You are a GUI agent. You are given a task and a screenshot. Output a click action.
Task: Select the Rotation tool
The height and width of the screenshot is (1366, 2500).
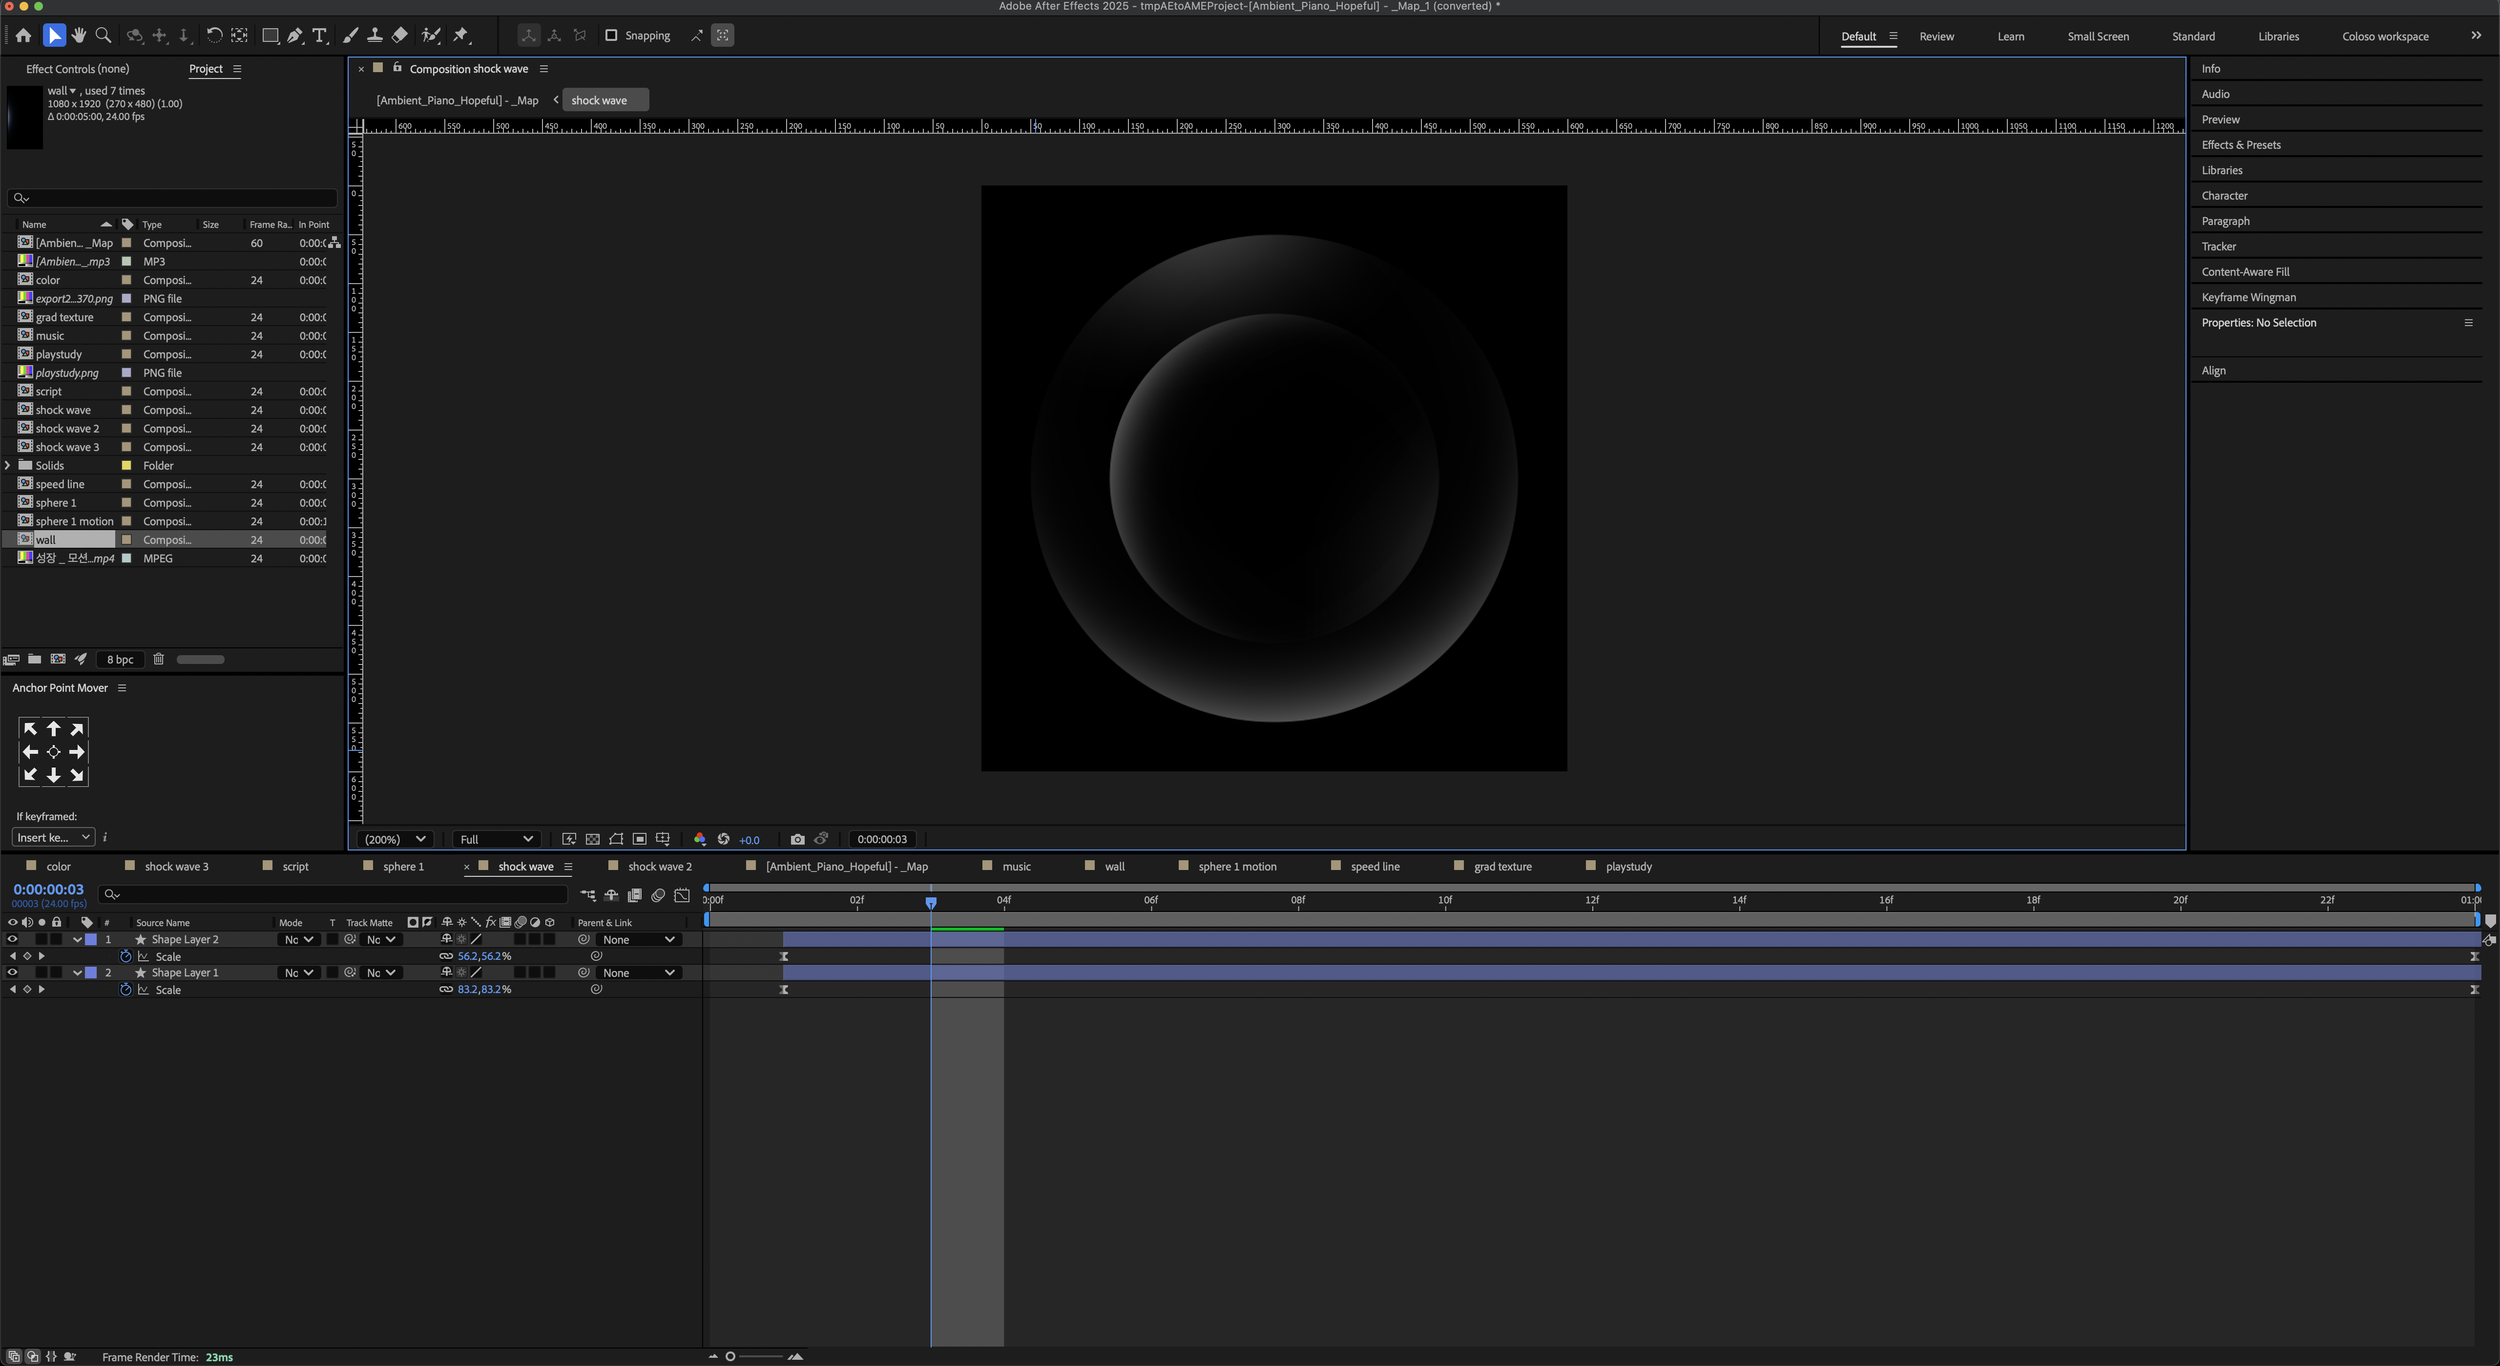click(214, 36)
